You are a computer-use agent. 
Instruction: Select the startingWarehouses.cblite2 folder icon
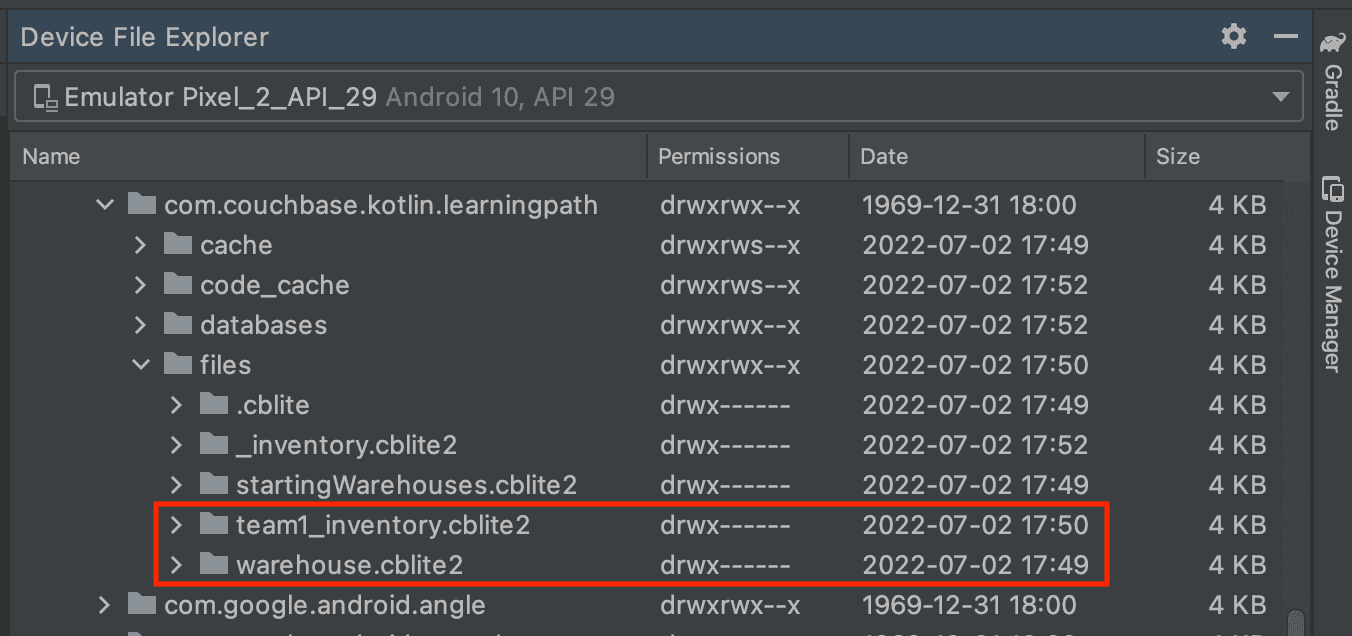point(214,485)
